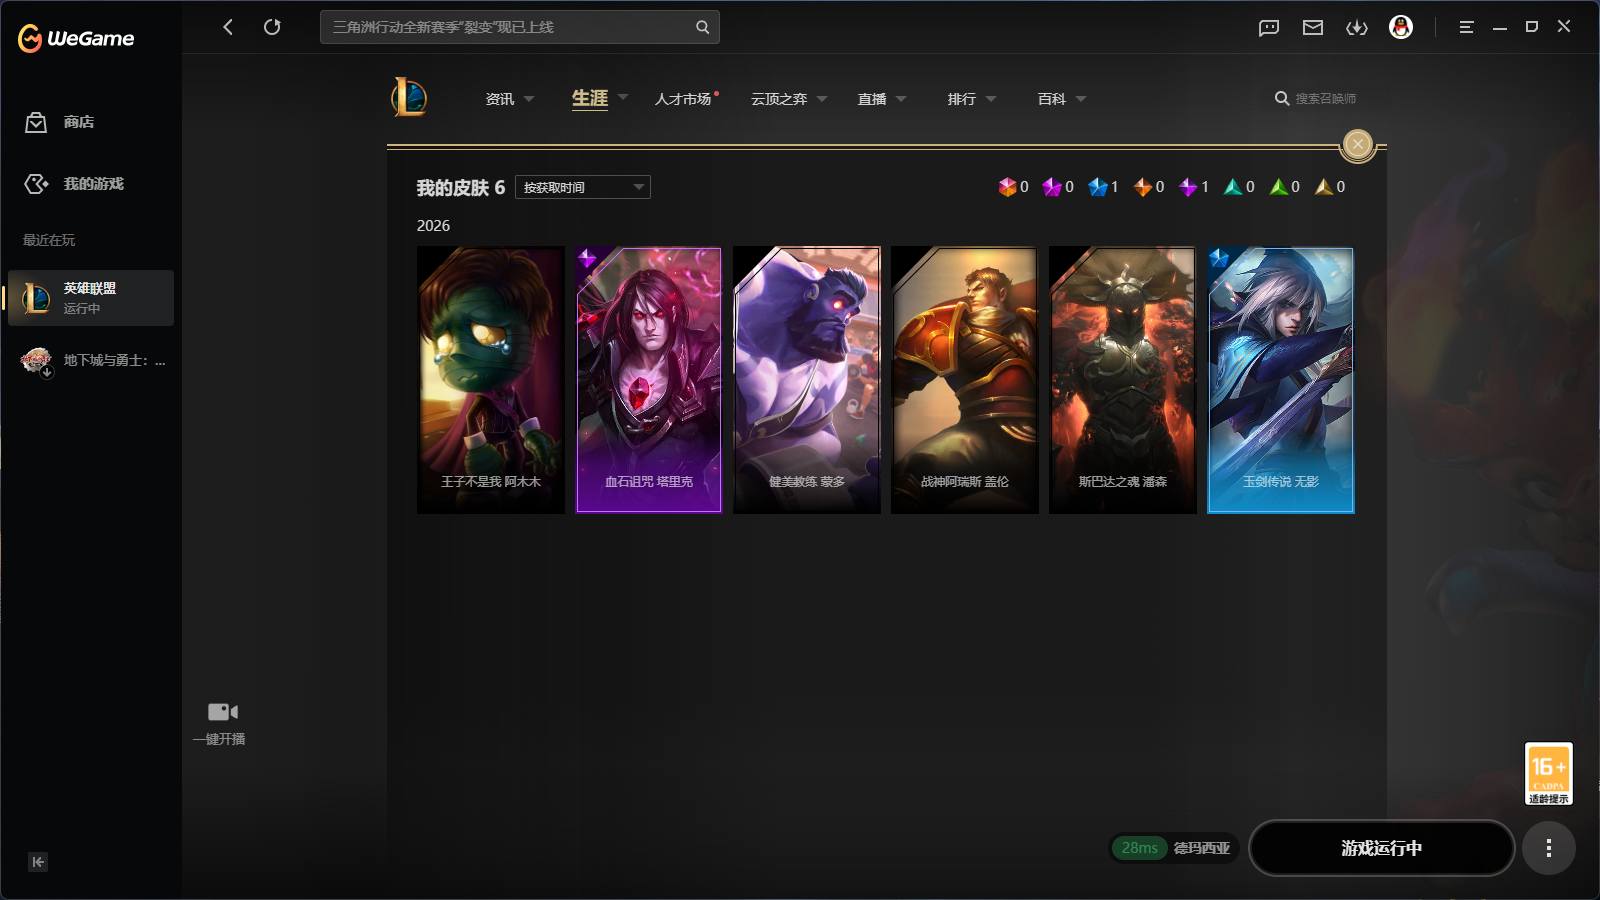Click the 游戏运行中 game running button
This screenshot has height=900, width=1600.
tap(1382, 848)
